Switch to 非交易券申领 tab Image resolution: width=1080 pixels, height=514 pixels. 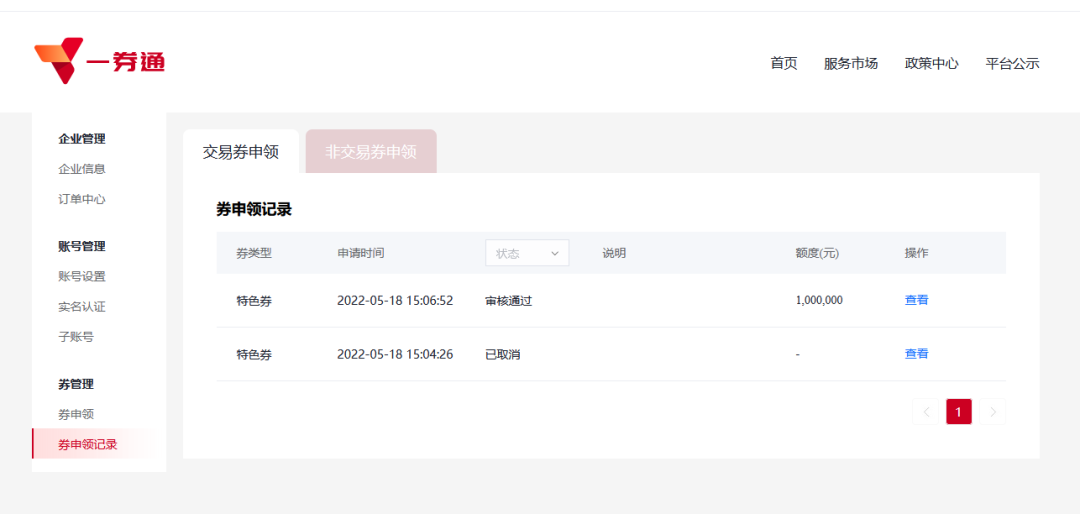[371, 152]
